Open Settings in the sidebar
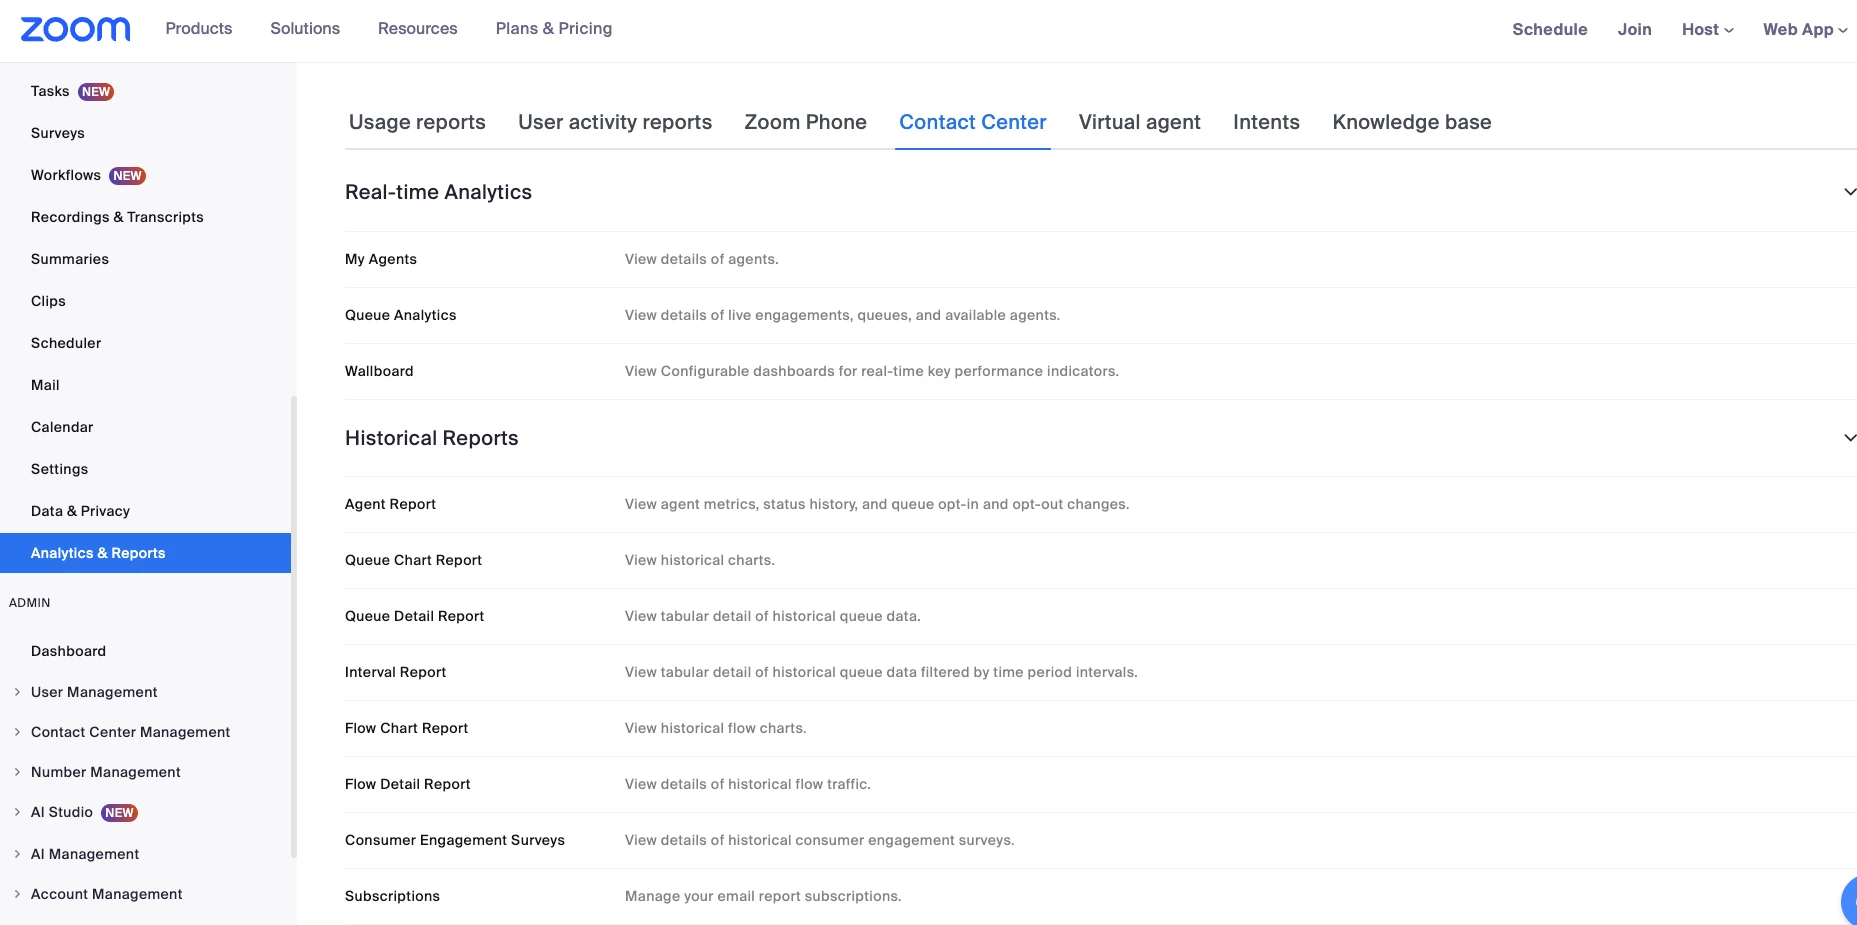The image size is (1857, 925). click(60, 469)
